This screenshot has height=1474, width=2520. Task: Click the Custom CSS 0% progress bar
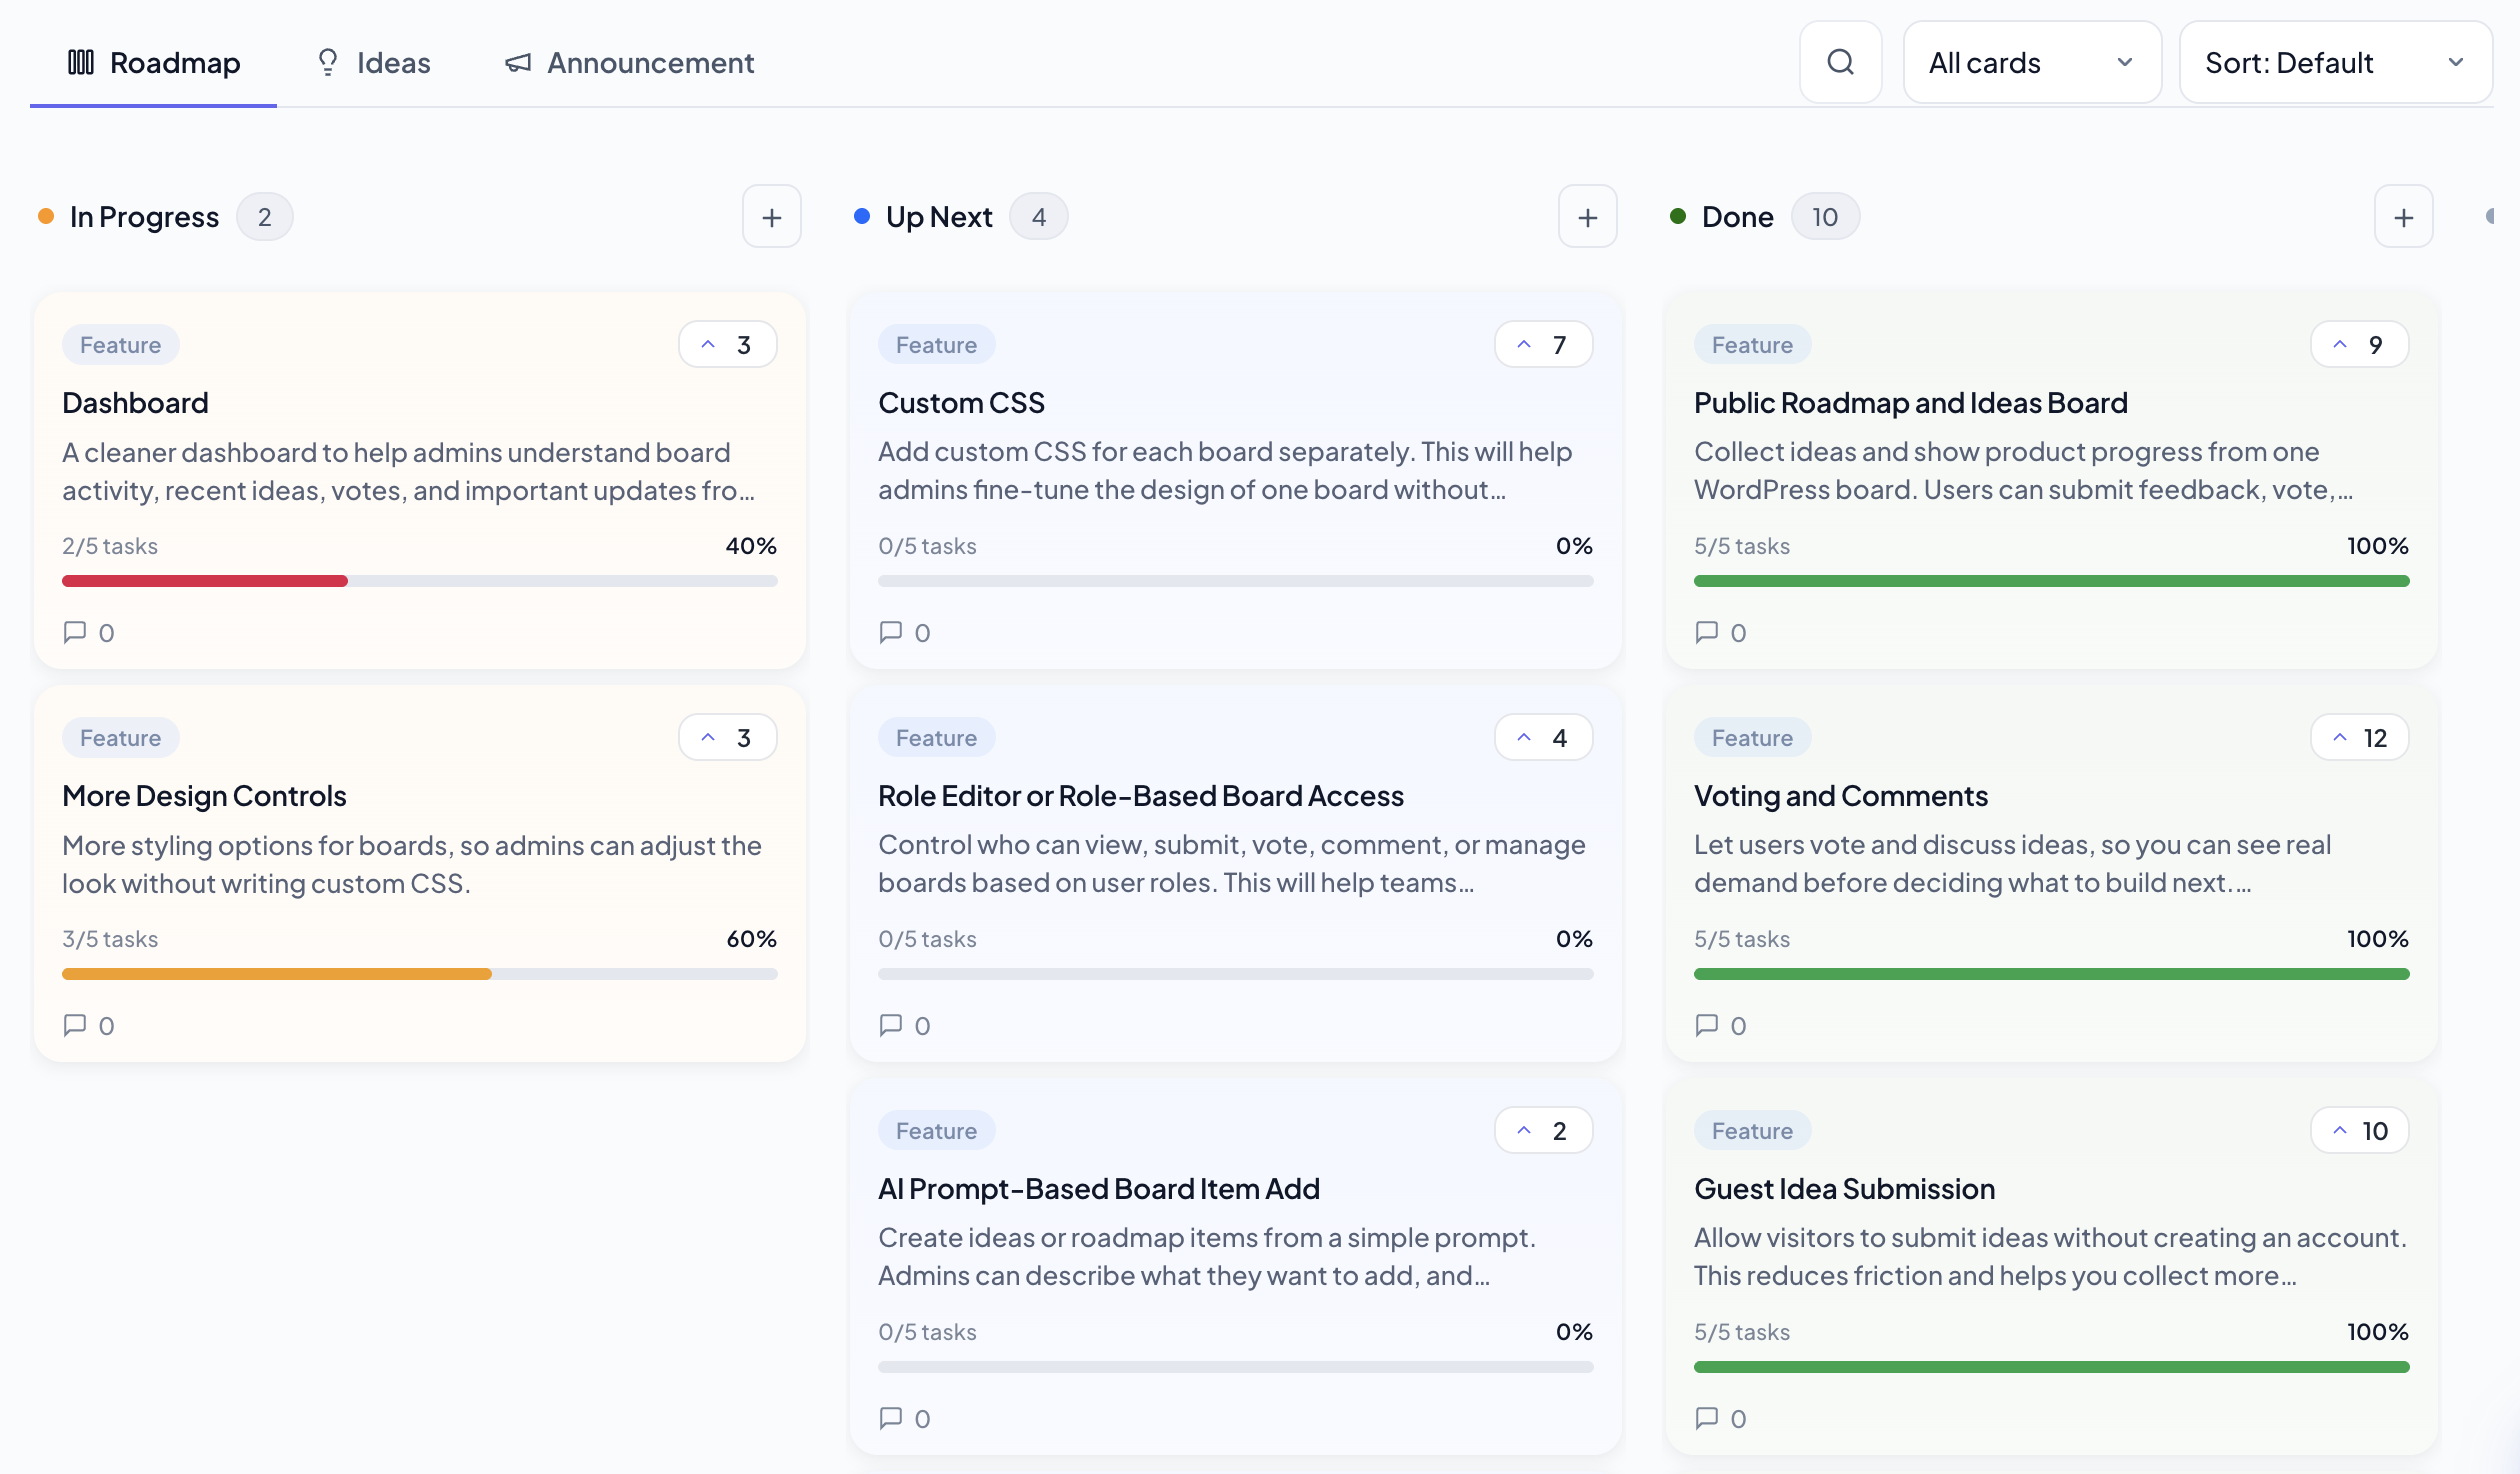[x=1236, y=581]
